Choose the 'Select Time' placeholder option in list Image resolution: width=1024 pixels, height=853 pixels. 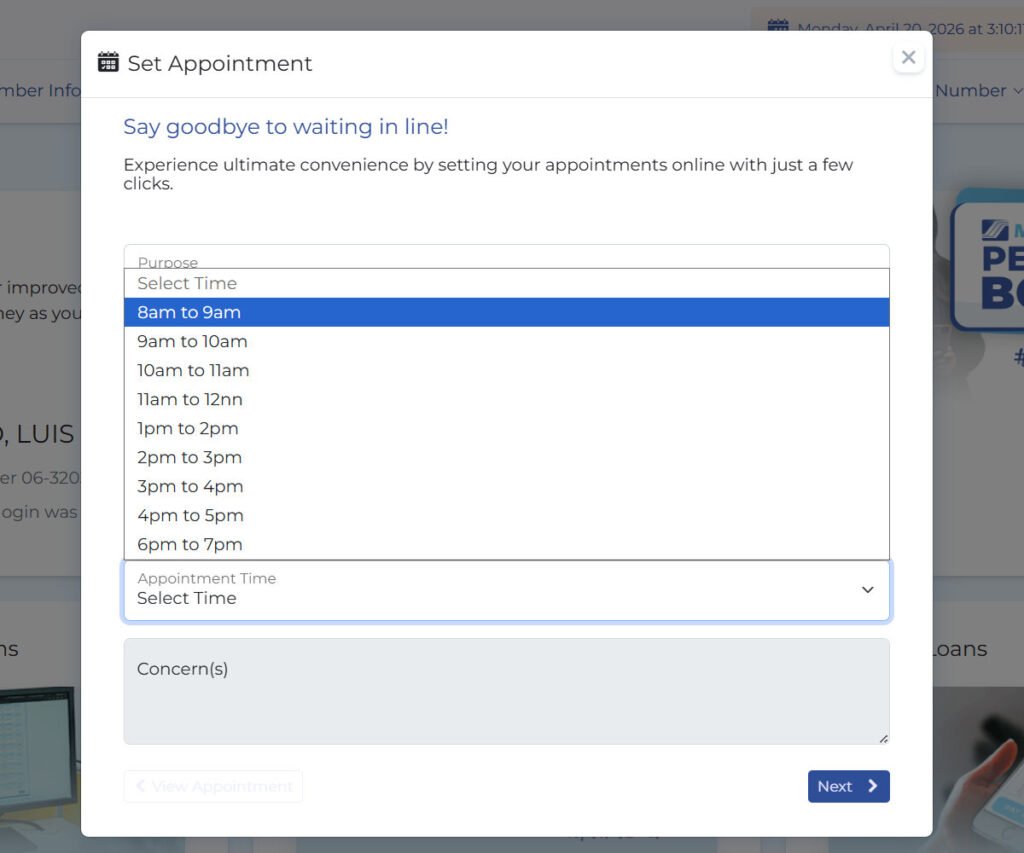tap(506, 283)
